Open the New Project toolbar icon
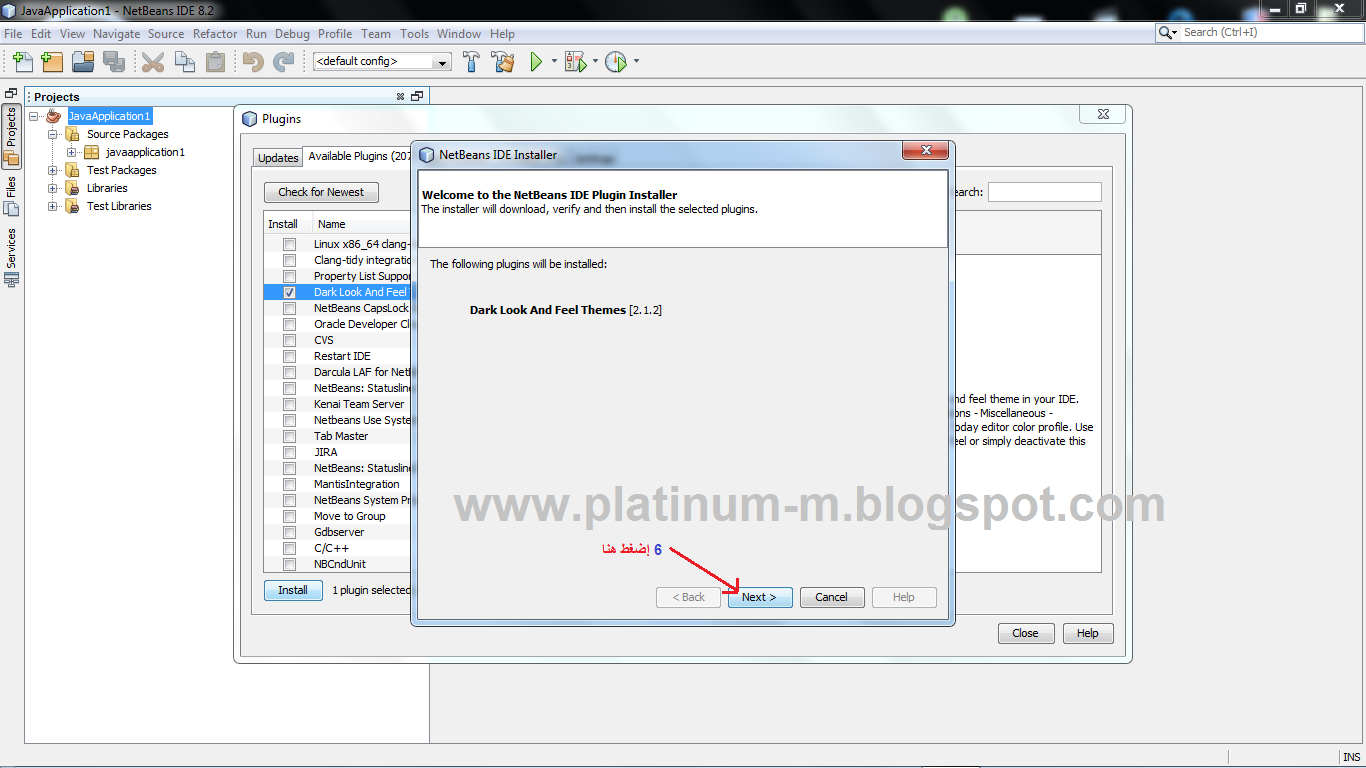 point(52,61)
